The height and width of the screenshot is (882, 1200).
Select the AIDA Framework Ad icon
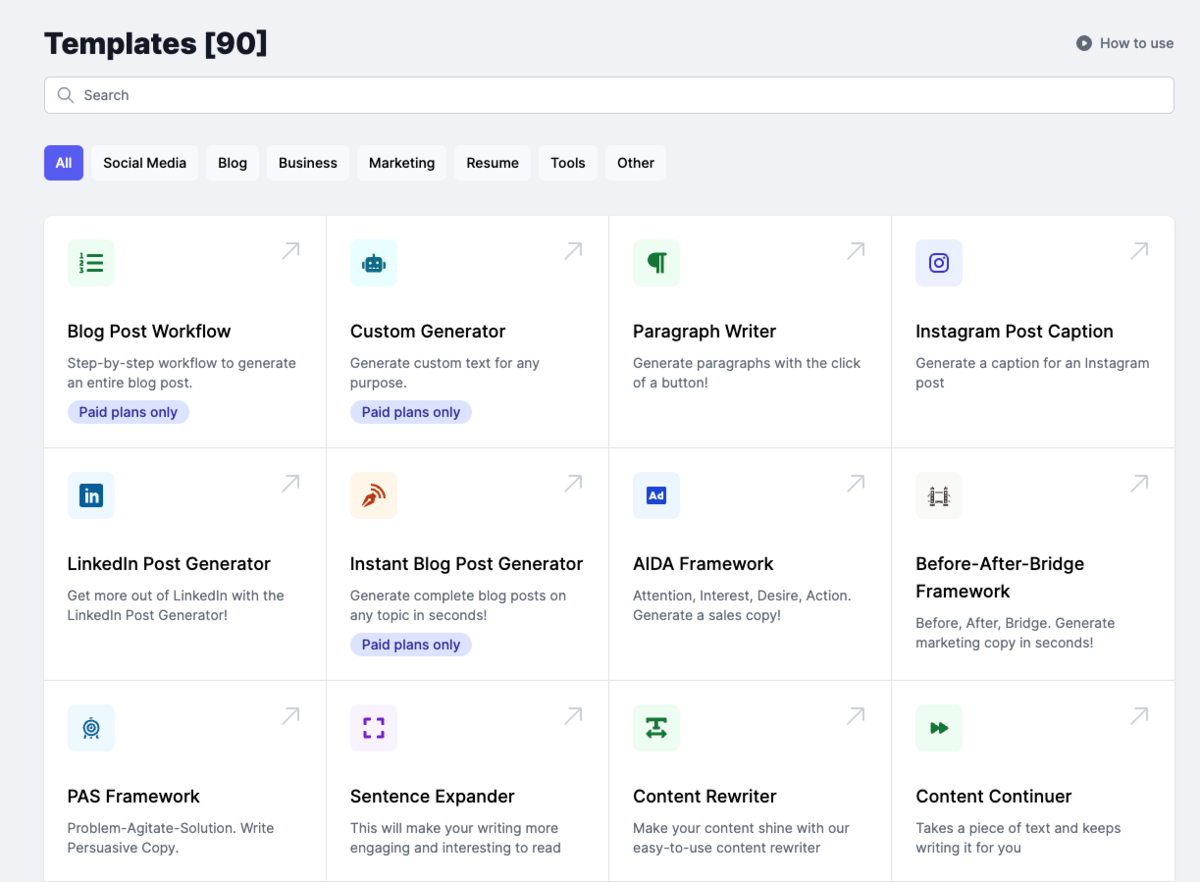[x=656, y=495]
